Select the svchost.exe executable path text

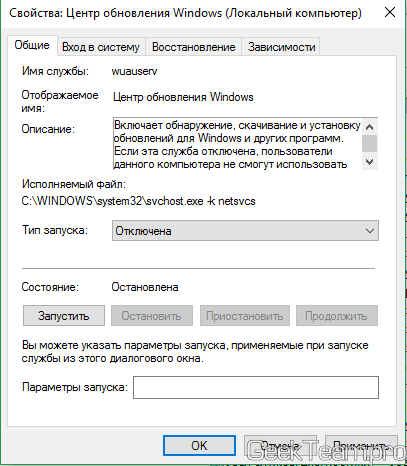click(138, 201)
